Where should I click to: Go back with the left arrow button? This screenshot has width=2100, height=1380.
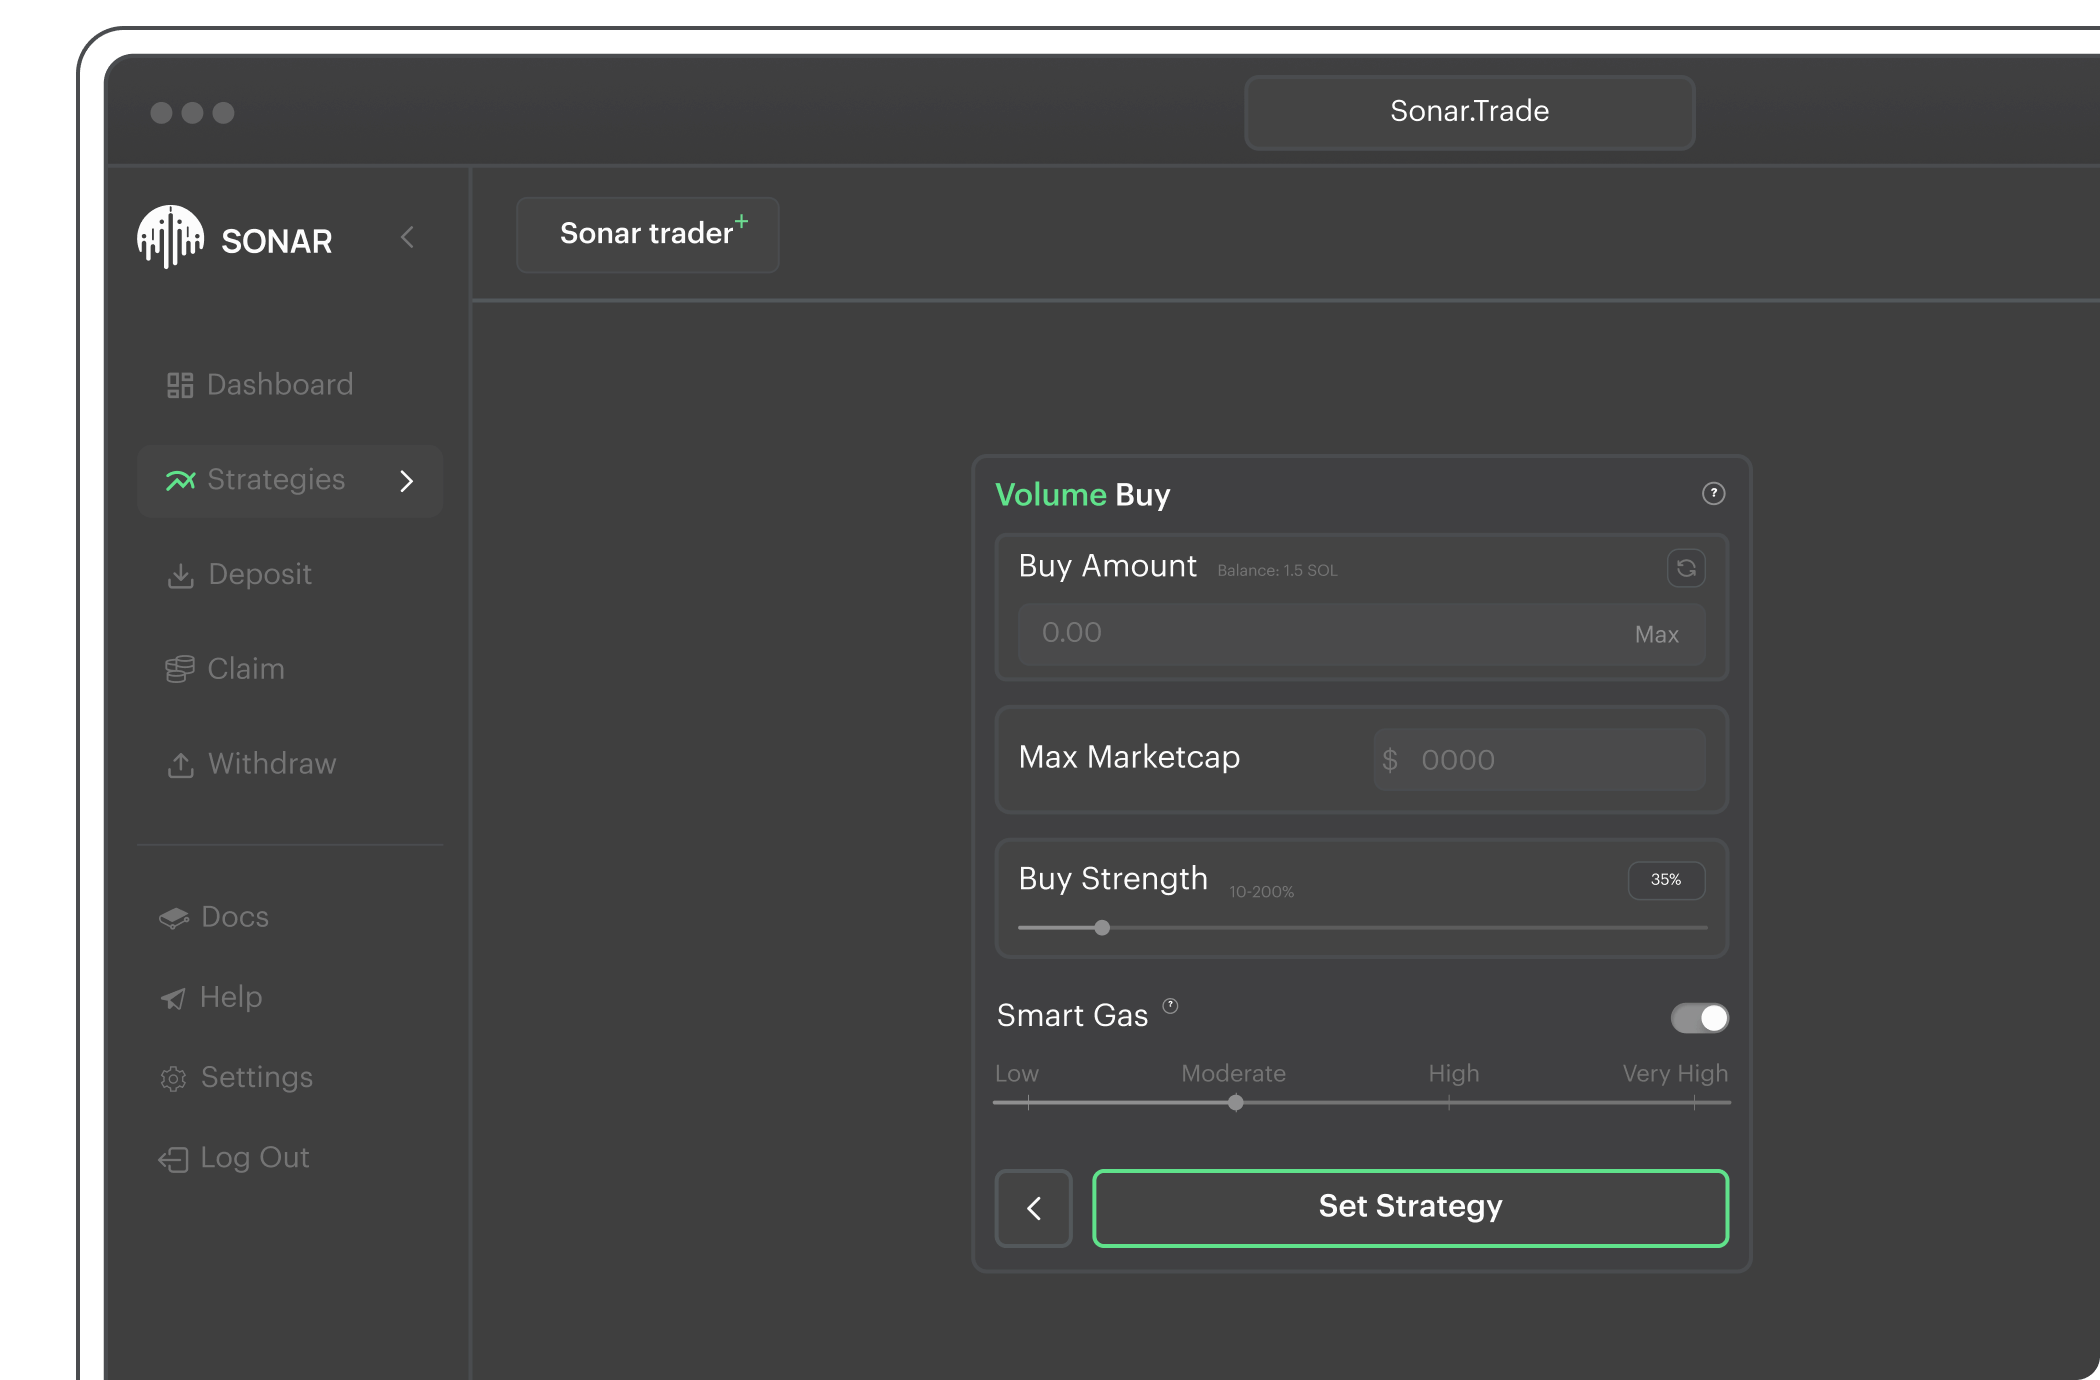[x=1034, y=1208]
